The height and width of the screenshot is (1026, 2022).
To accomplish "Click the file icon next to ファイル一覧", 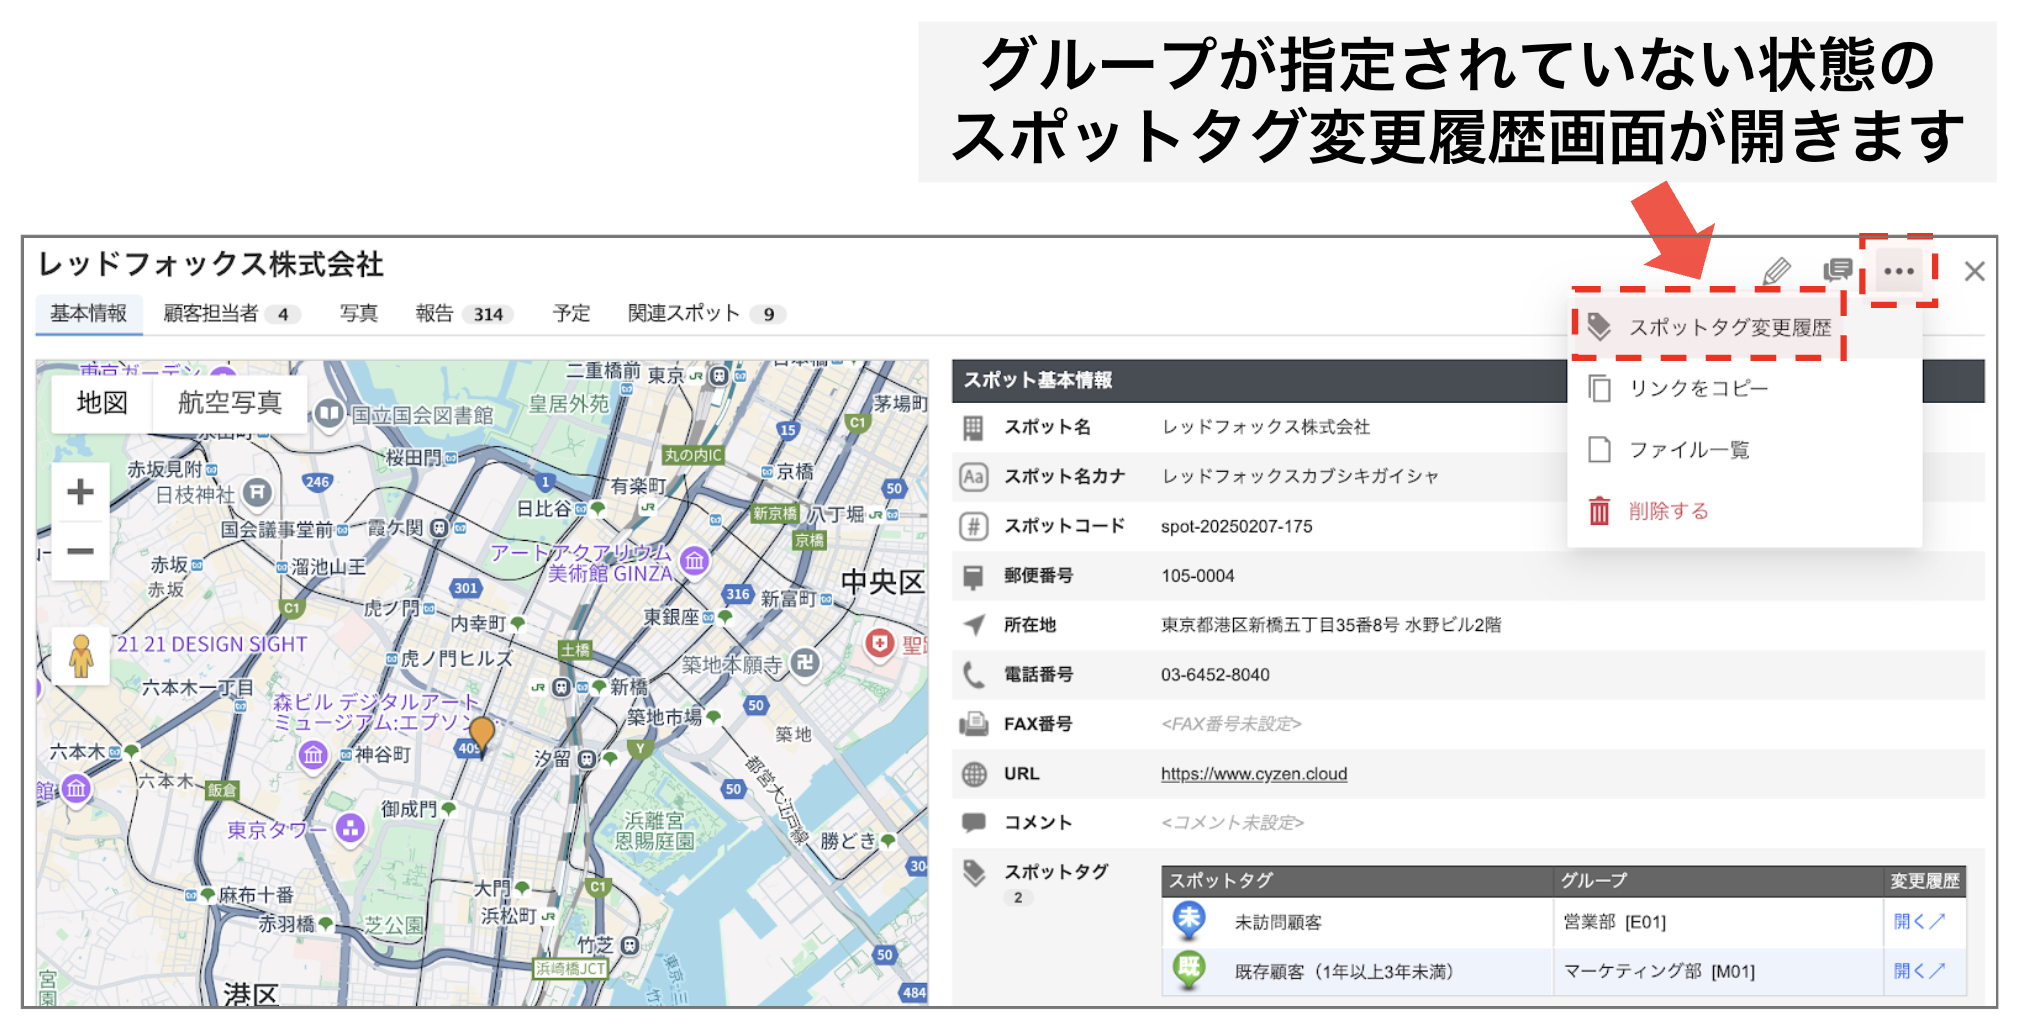I will point(1600,449).
